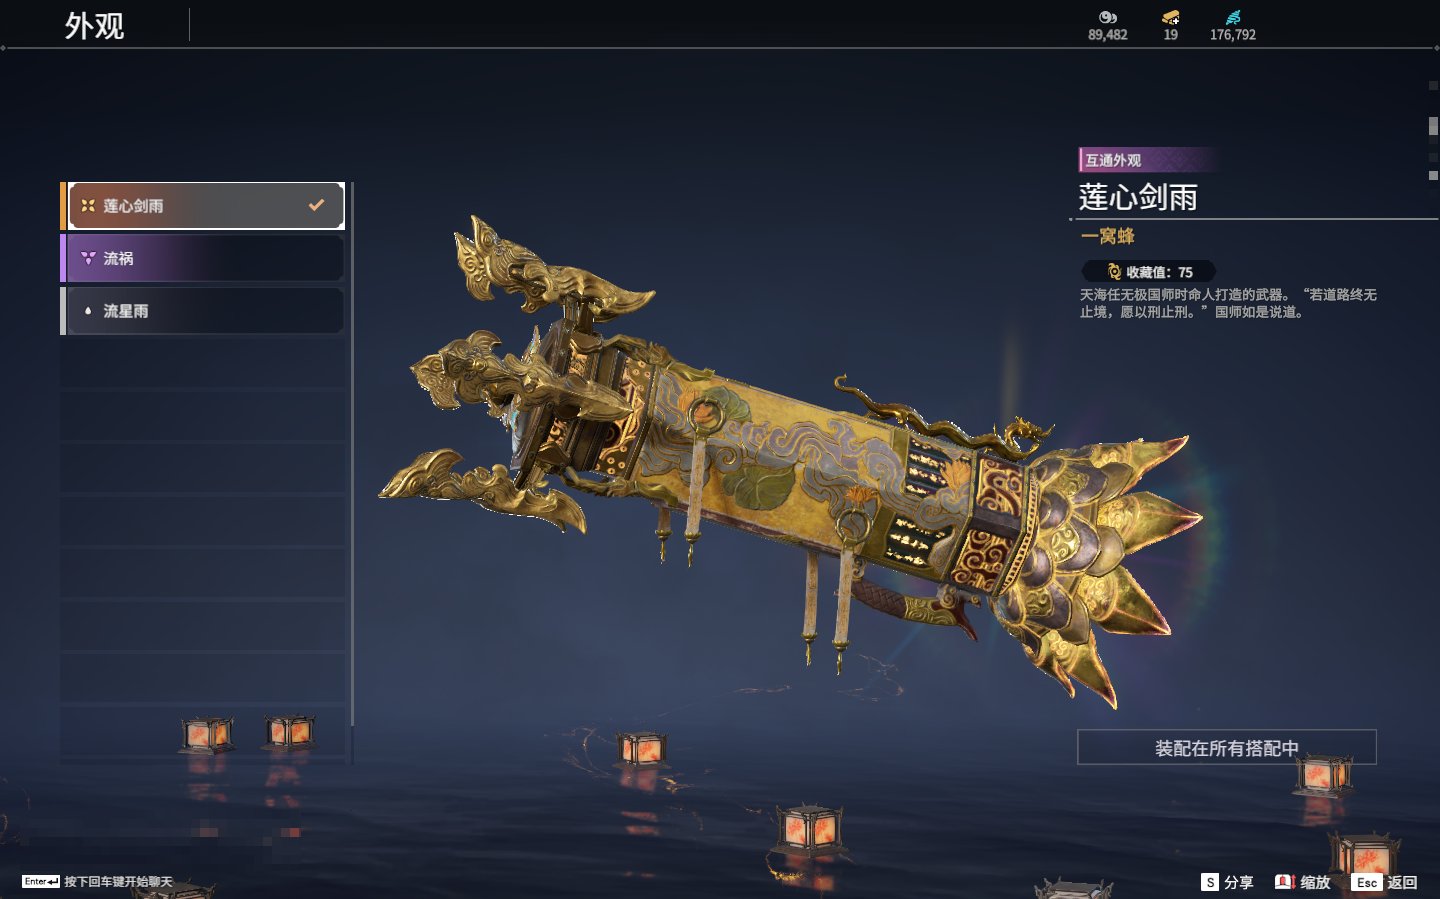Select the 莲心剑雨 skin entry
The image size is (1440, 899).
[x=203, y=206]
